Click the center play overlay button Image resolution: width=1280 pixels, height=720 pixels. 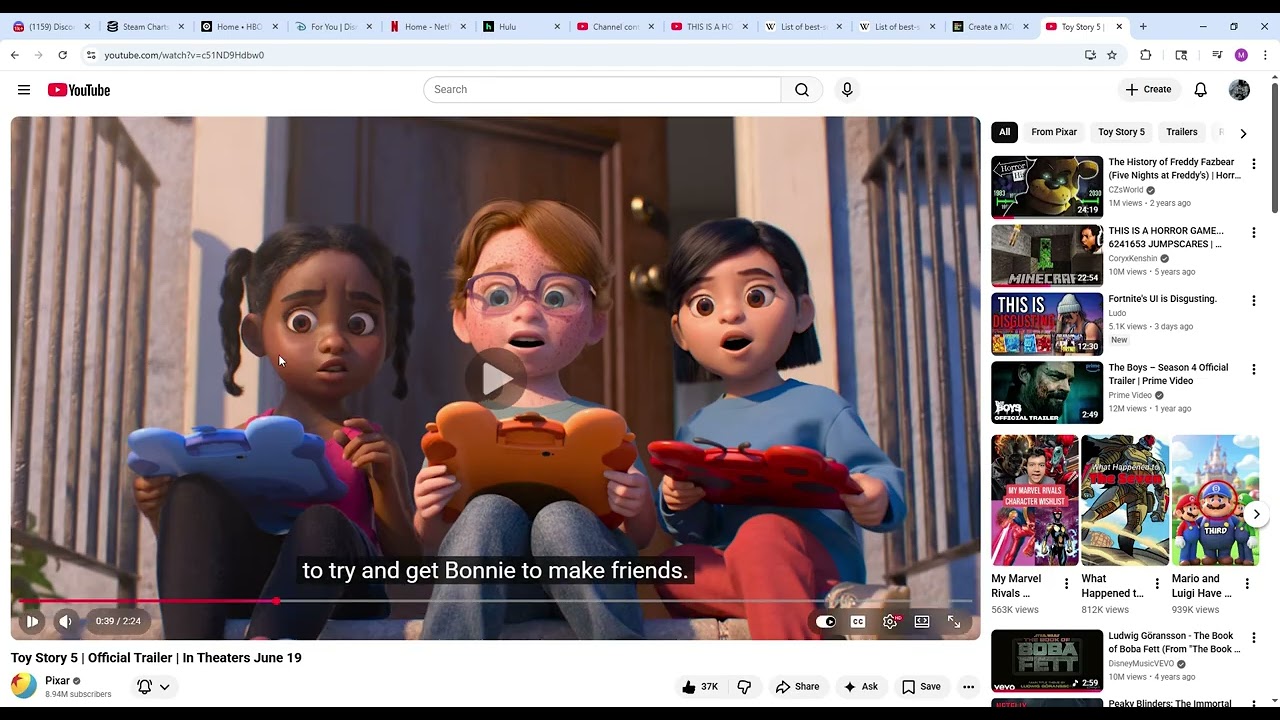[496, 378]
